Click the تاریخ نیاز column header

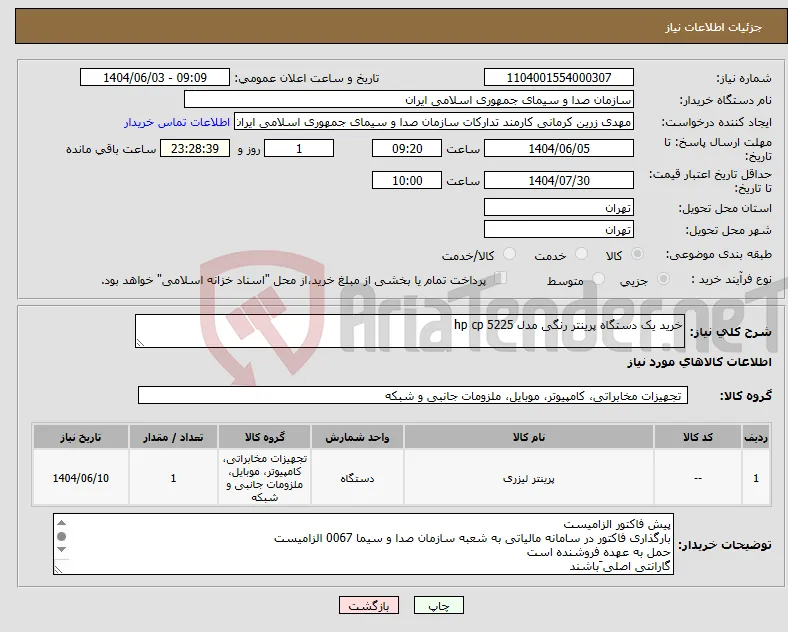click(x=80, y=437)
